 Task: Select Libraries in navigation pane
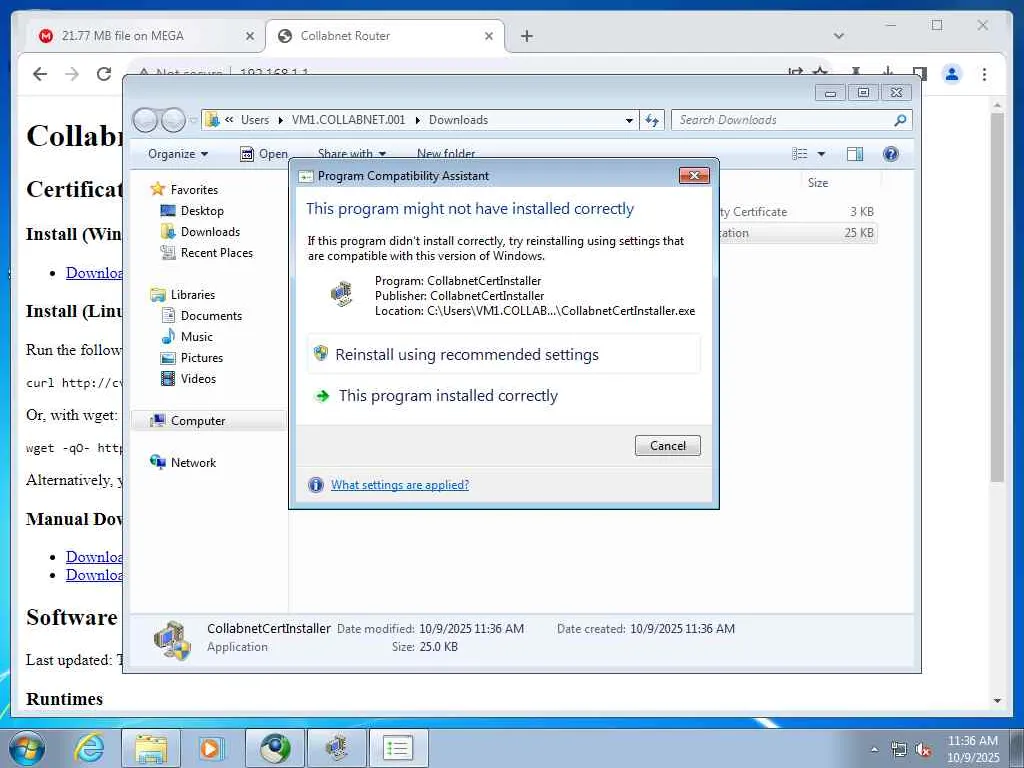coord(193,295)
